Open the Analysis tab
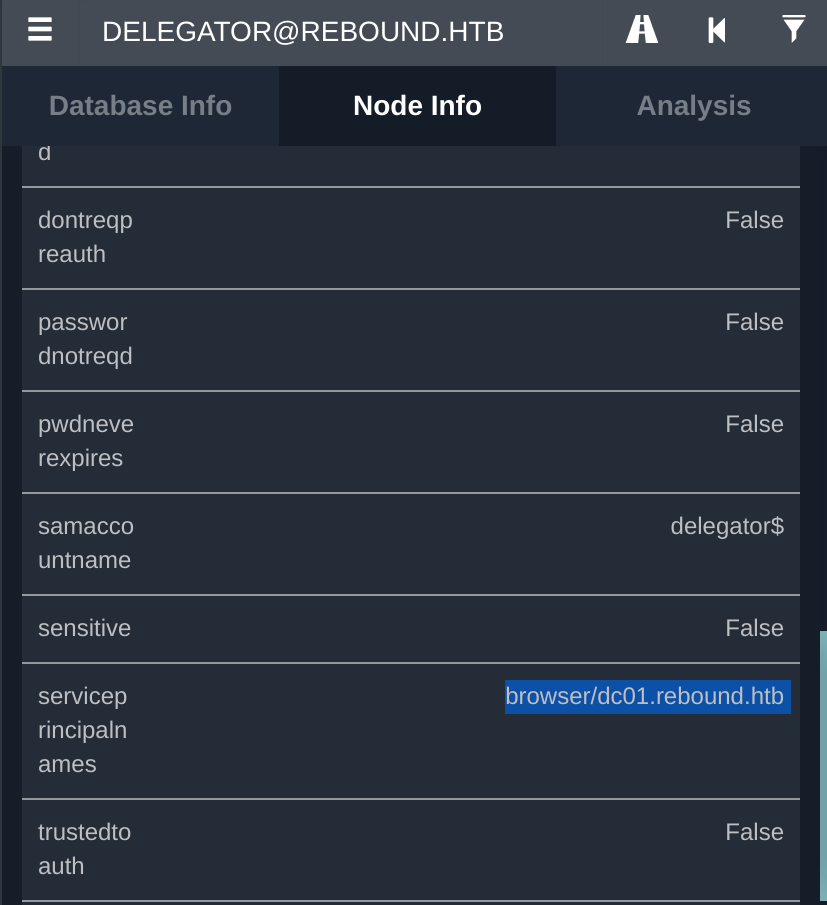Viewport: 827px width, 905px height. coord(693,106)
